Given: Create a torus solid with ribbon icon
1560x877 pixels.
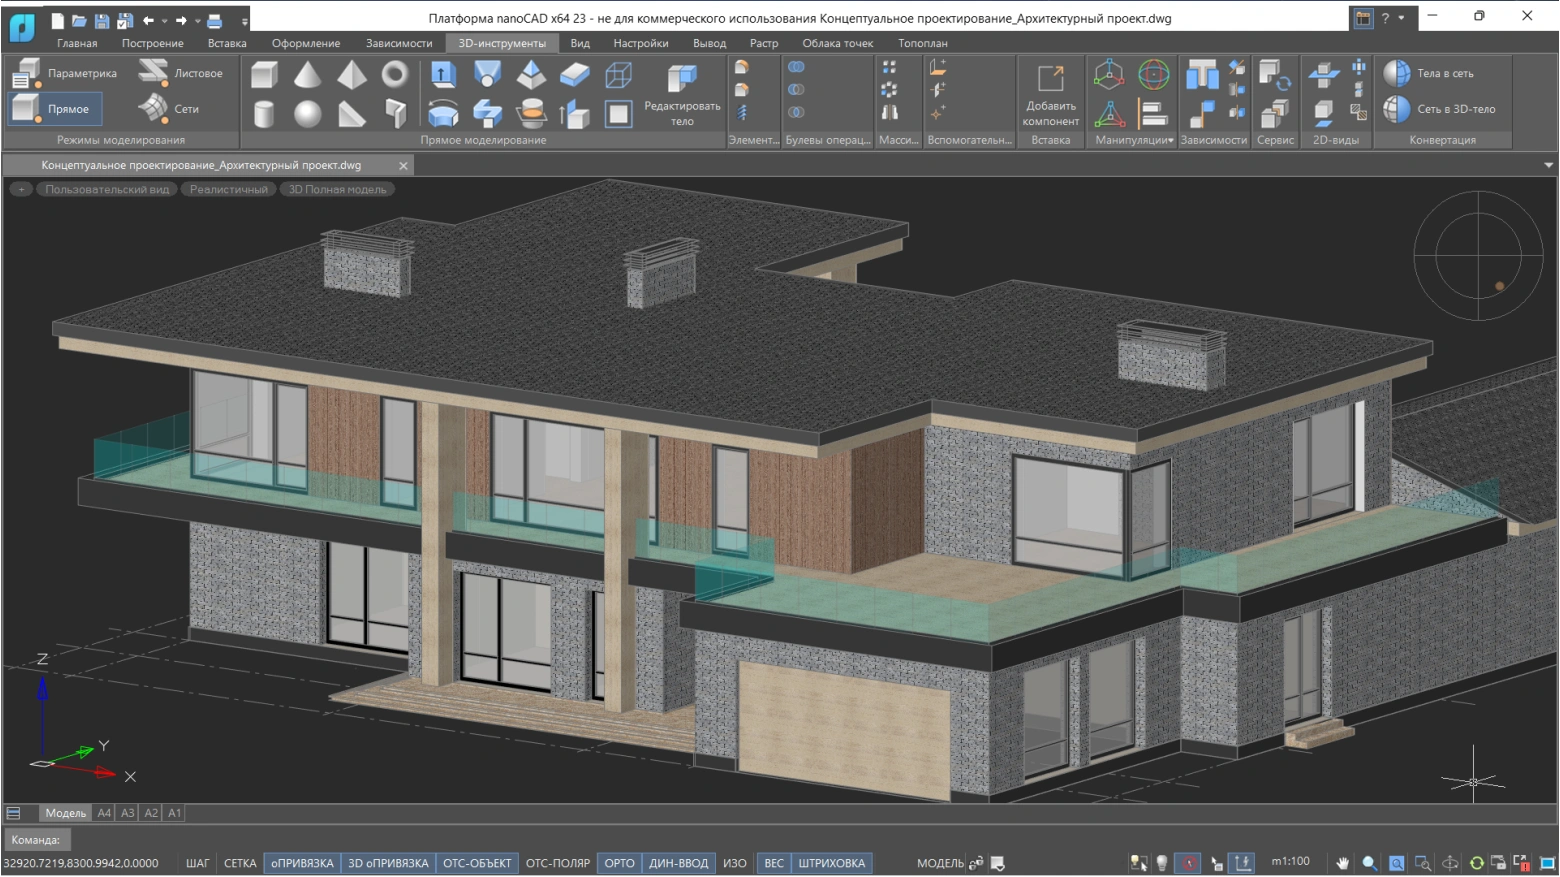Looking at the screenshot, I should pos(395,75).
